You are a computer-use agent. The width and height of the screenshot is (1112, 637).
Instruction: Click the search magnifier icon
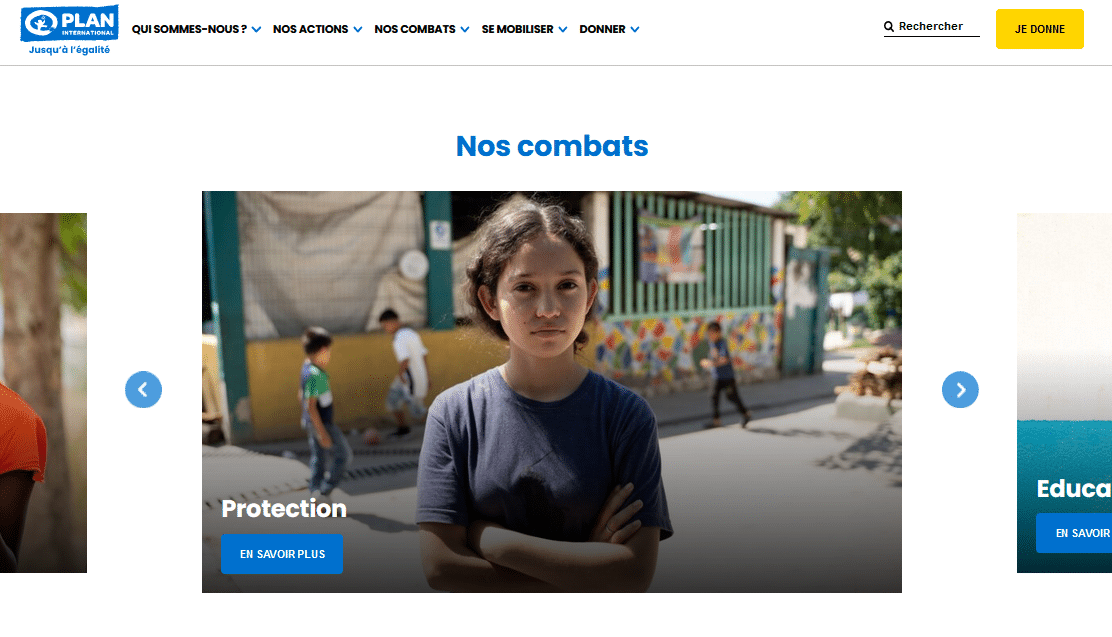pyautogui.click(x=889, y=26)
